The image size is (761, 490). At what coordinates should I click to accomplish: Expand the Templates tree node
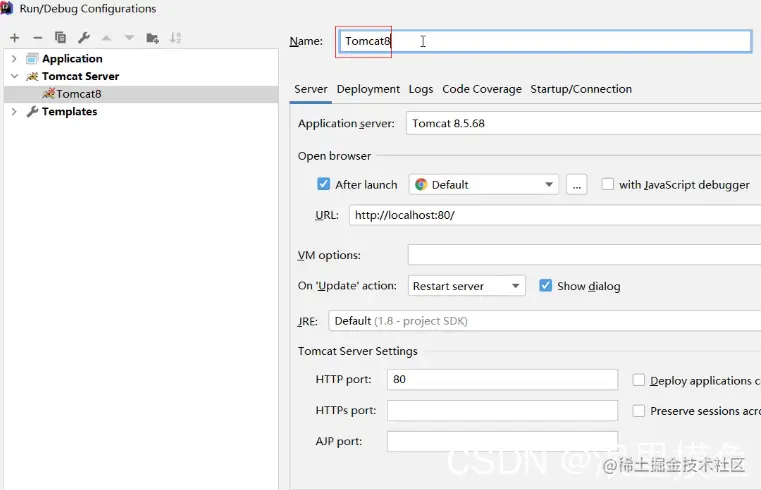14,112
